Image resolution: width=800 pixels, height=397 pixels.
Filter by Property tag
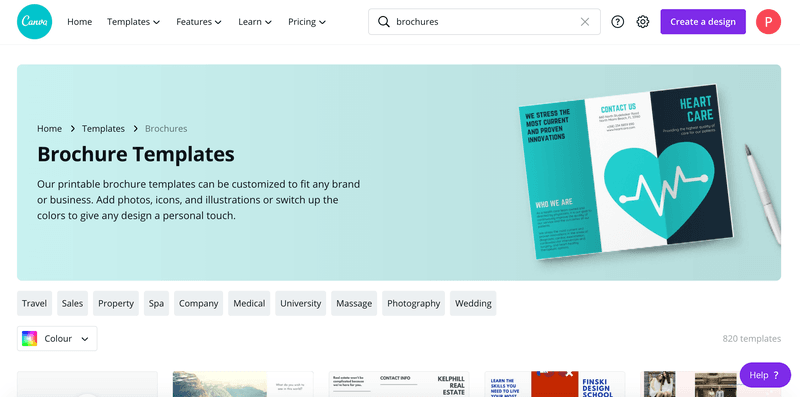(116, 303)
